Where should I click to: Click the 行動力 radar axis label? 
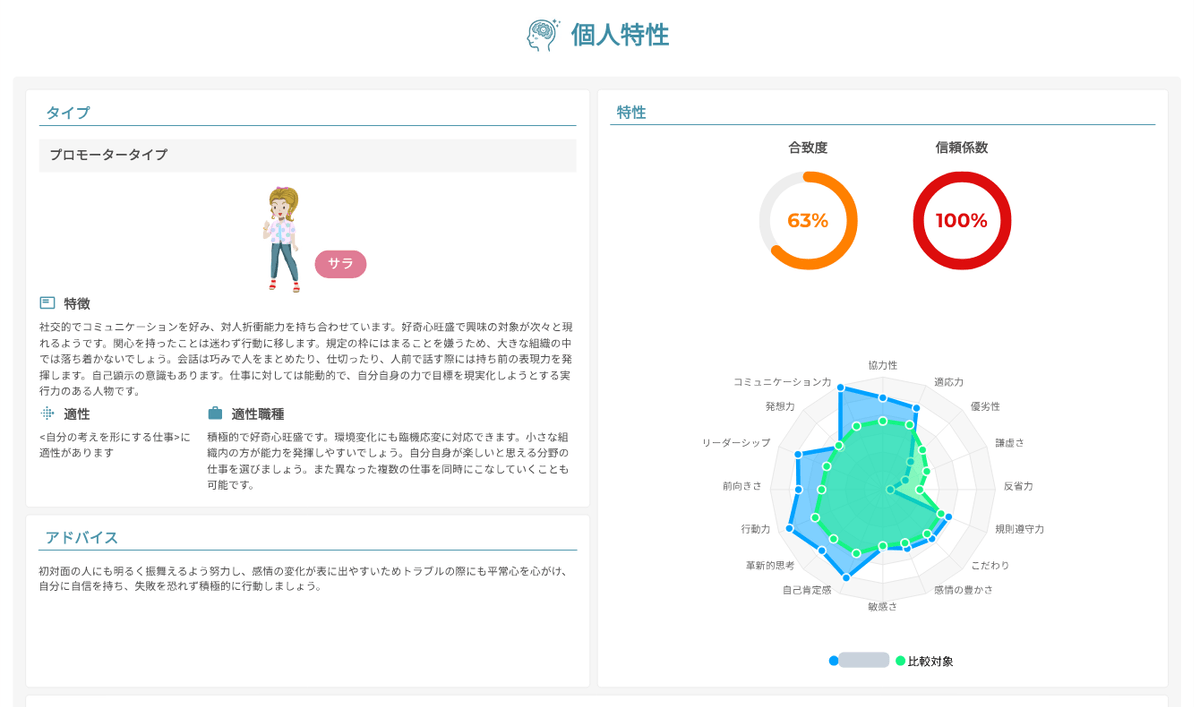pos(756,529)
